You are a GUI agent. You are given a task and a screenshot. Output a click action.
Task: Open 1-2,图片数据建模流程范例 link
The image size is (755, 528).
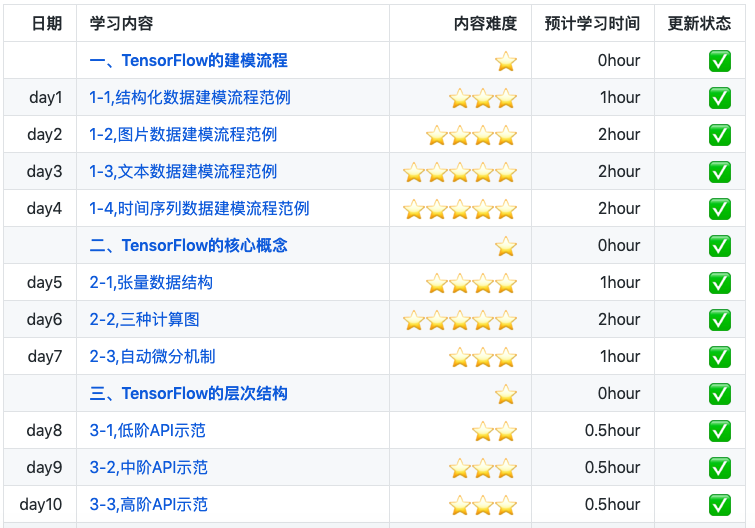pos(183,135)
